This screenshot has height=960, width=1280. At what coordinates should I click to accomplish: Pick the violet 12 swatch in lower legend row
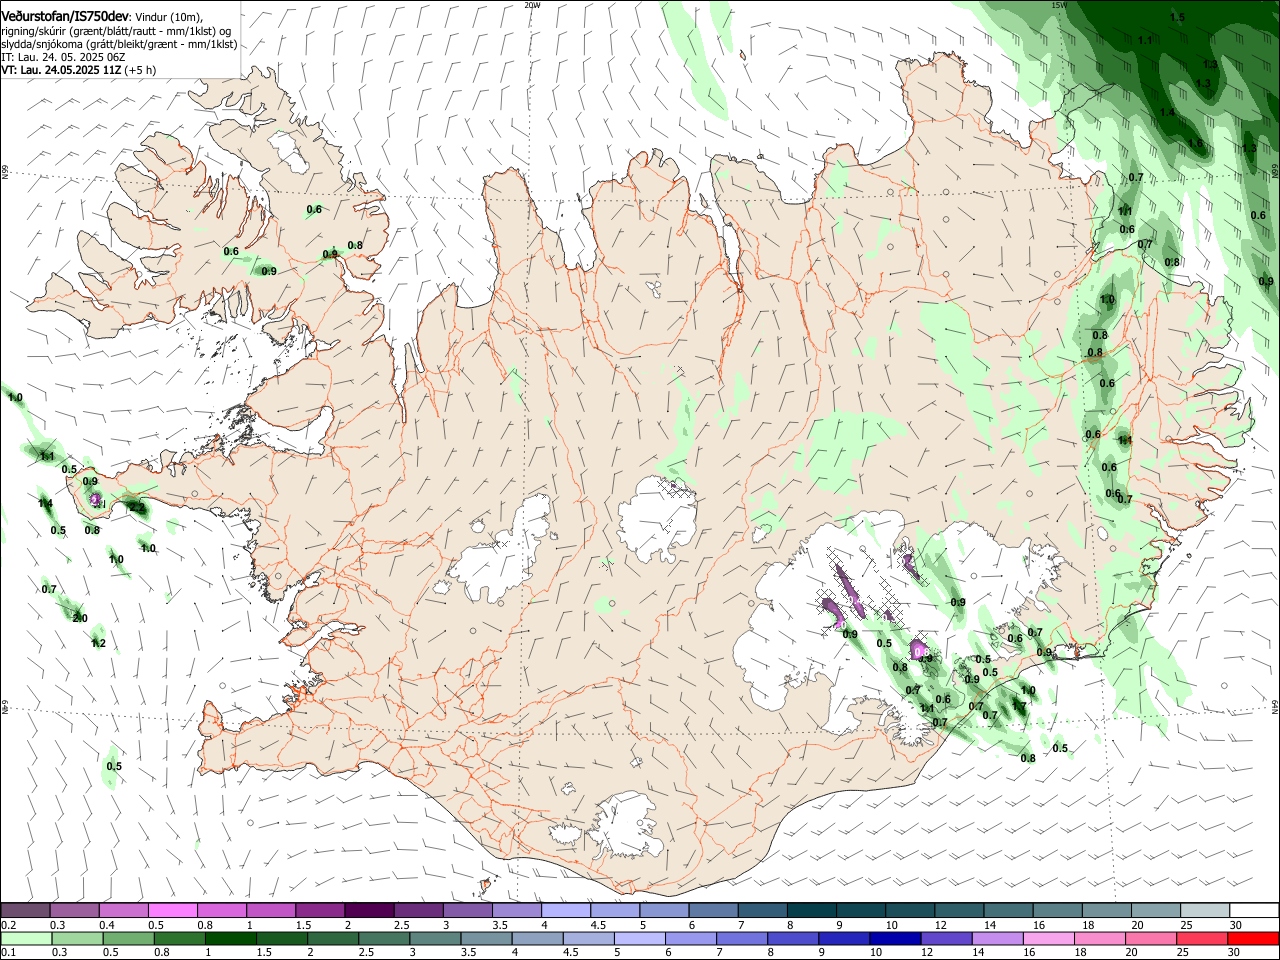pyautogui.click(x=945, y=939)
